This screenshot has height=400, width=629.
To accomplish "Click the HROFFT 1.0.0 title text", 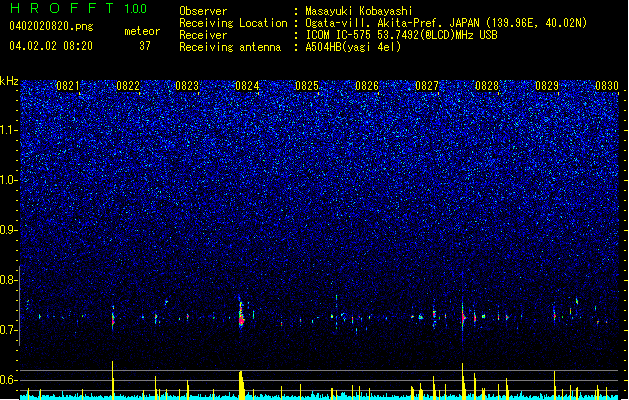I will [x=78, y=8].
